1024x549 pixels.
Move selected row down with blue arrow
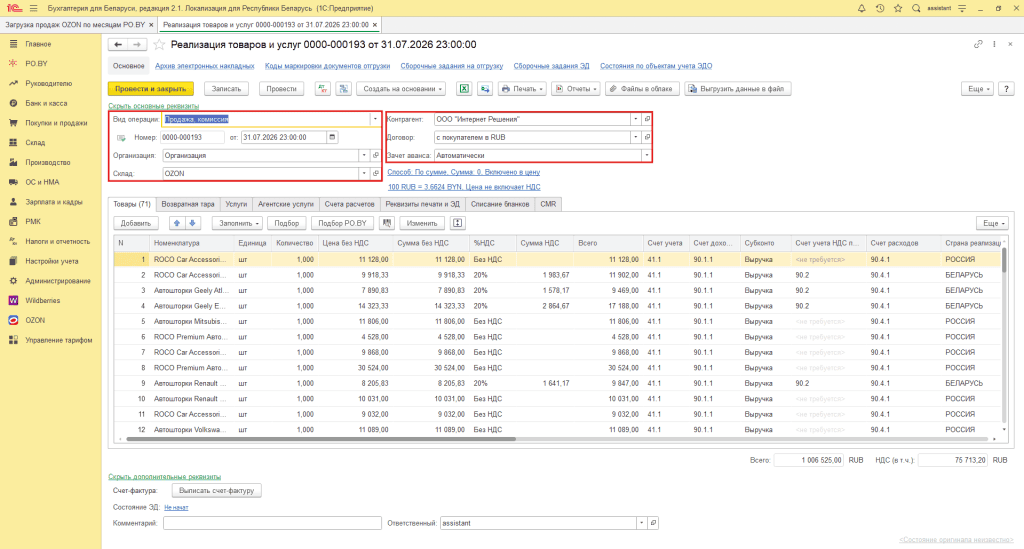click(x=192, y=223)
